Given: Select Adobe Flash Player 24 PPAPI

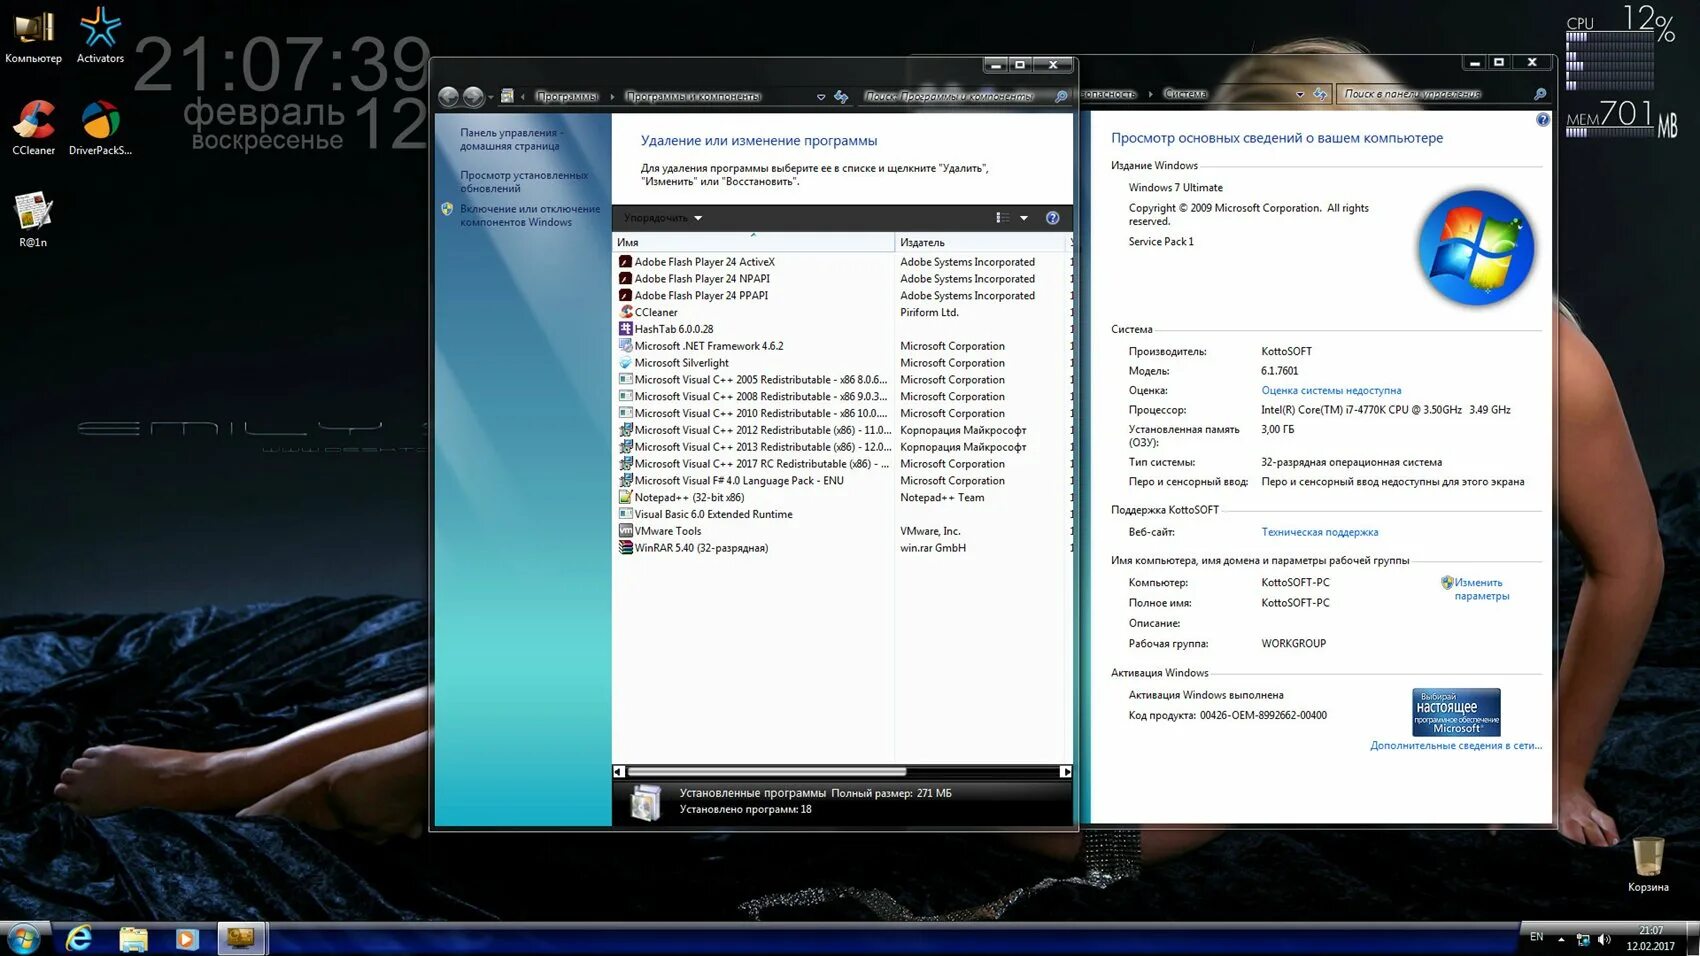Looking at the screenshot, I should tap(841, 296).
